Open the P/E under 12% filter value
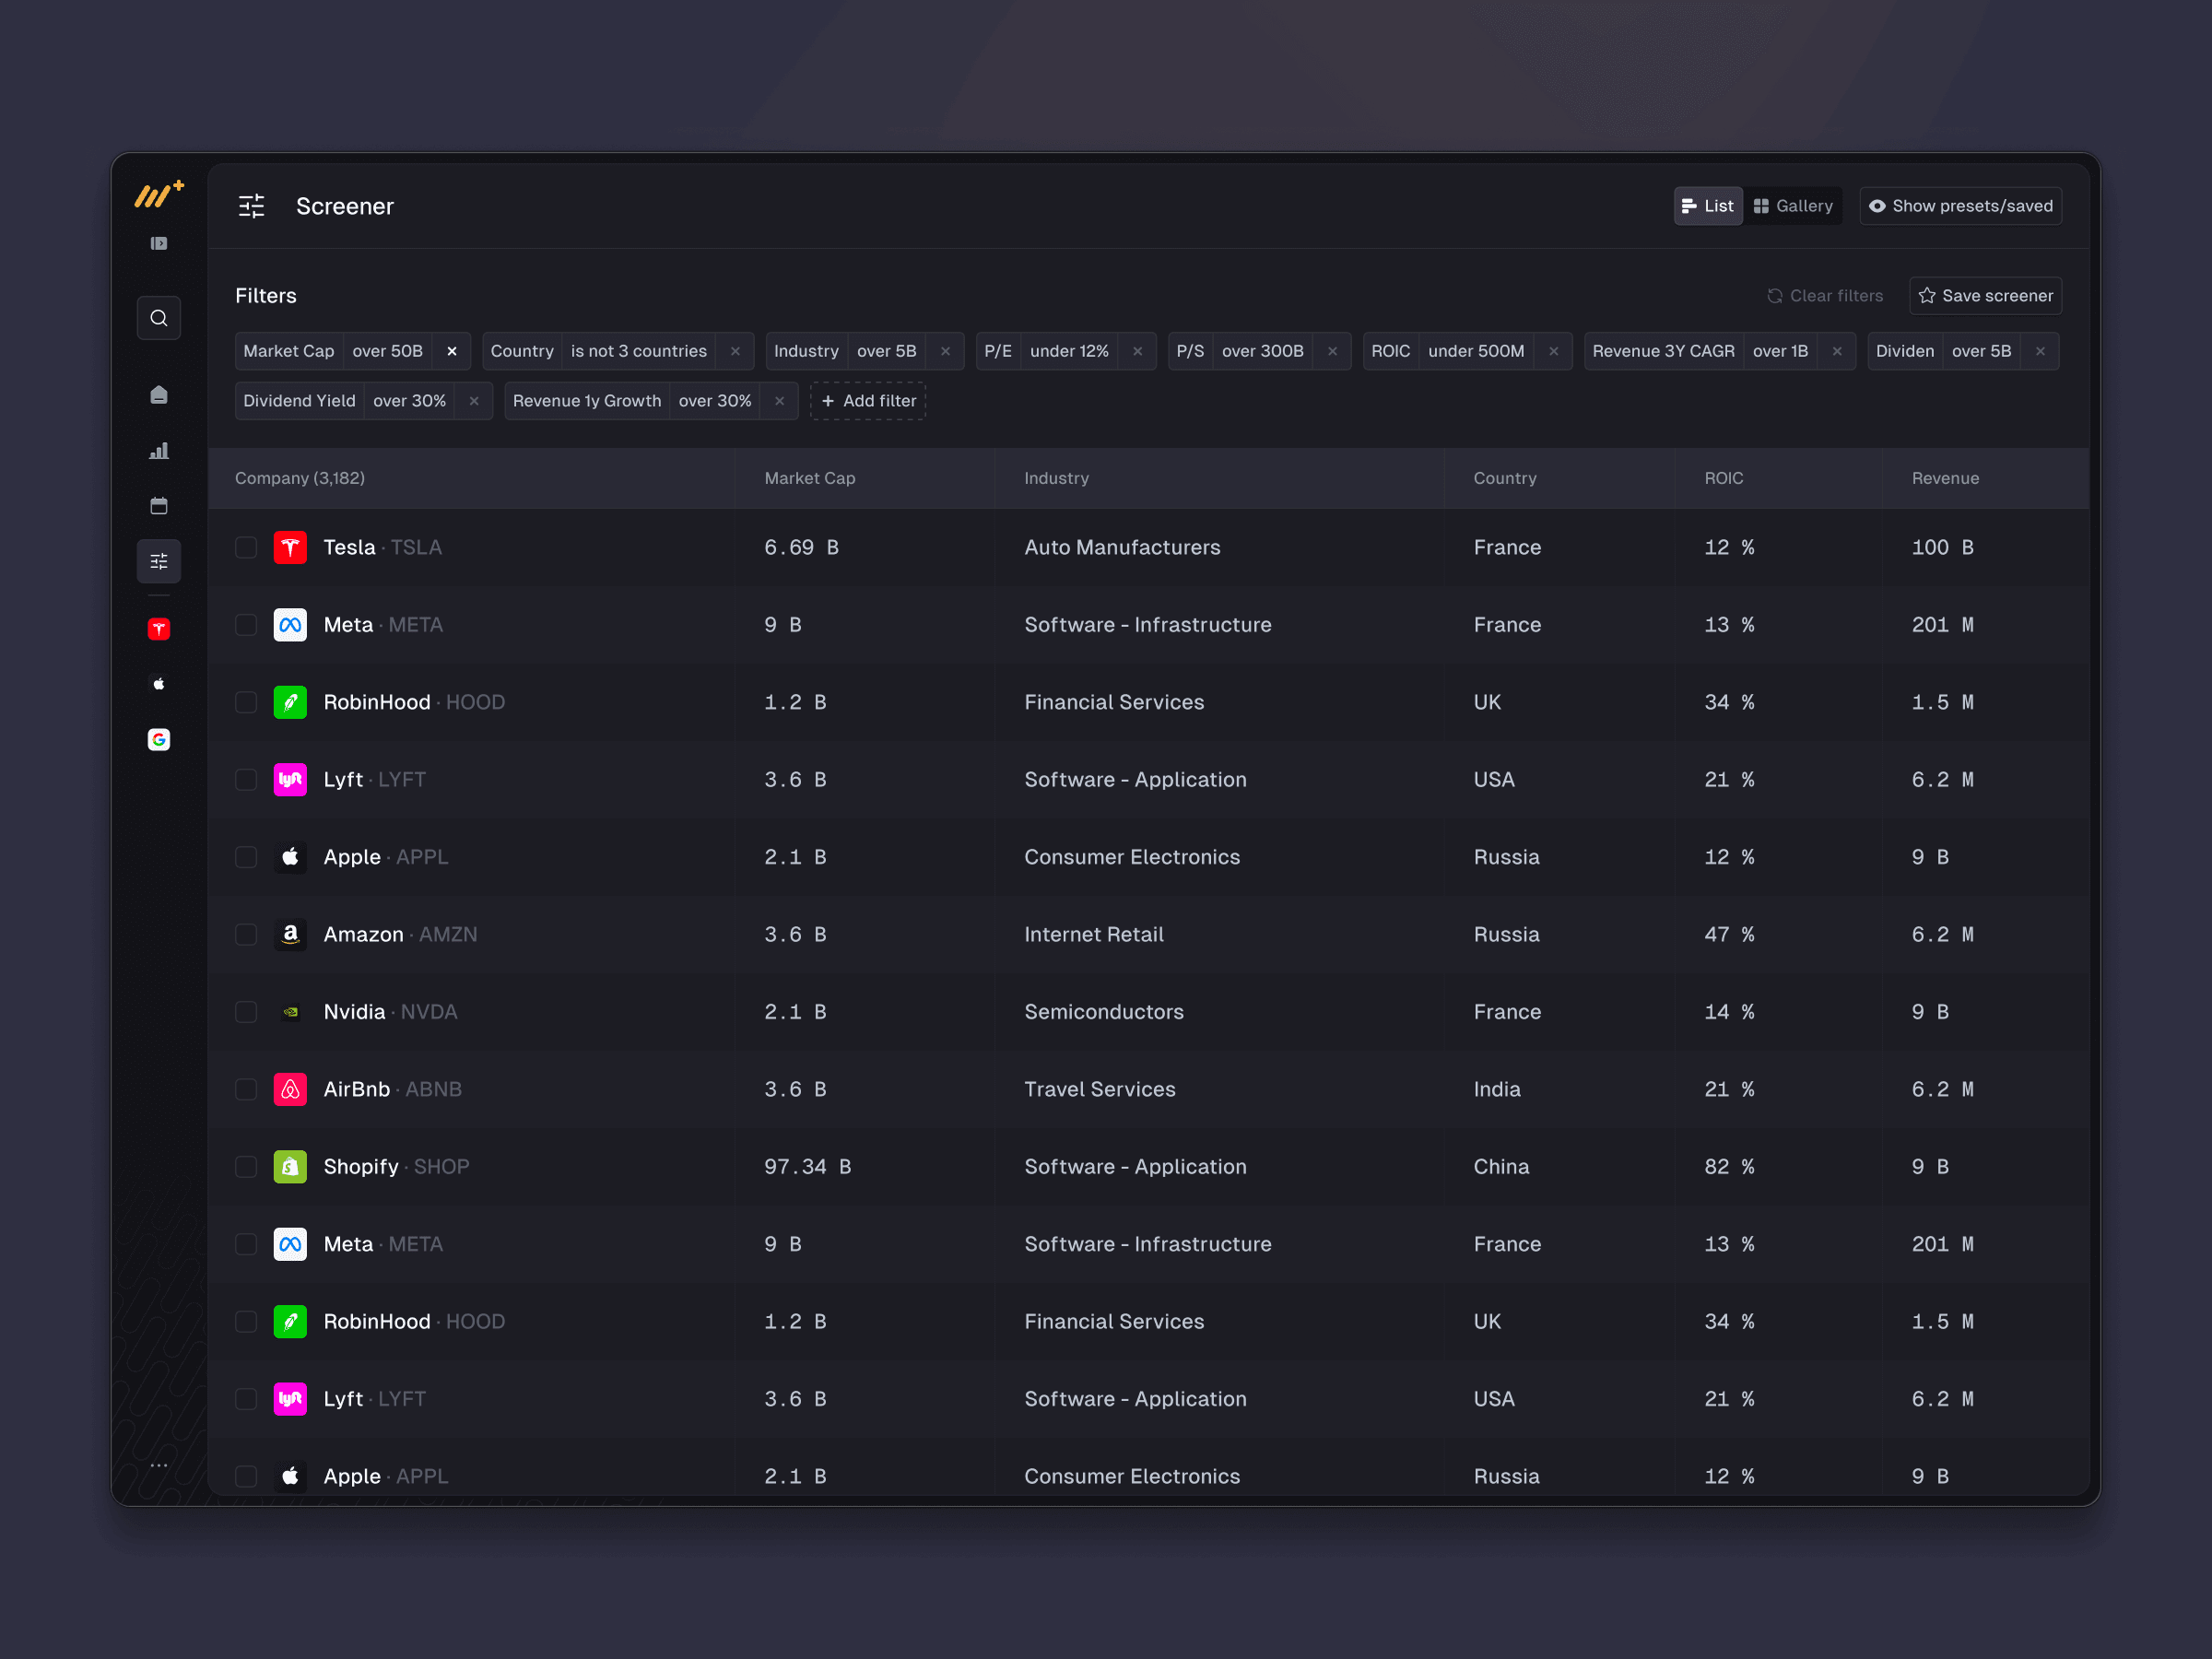Viewport: 2212px width, 1659px height. pyautogui.click(x=1068, y=351)
